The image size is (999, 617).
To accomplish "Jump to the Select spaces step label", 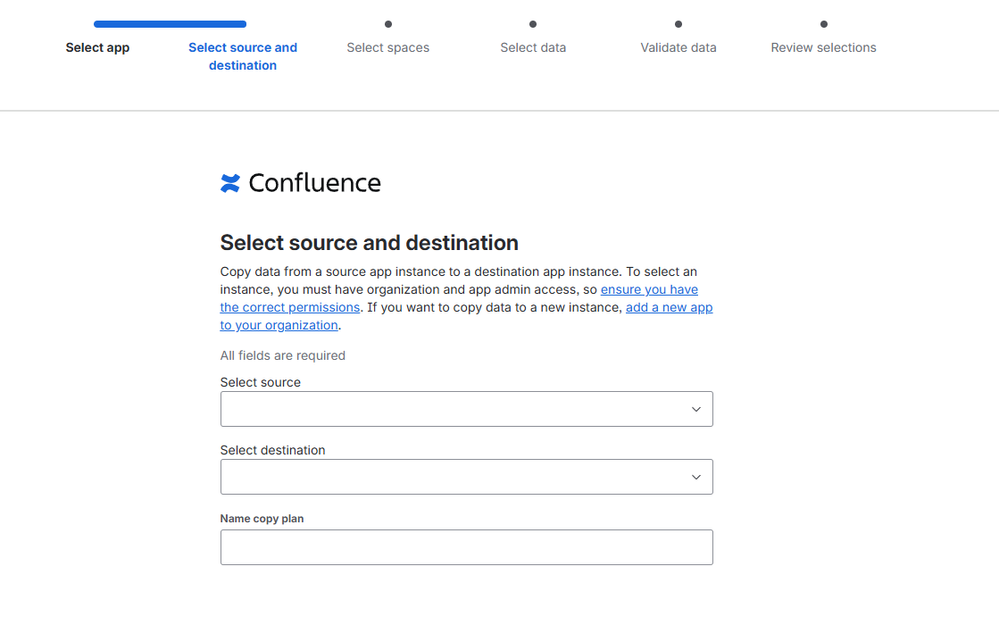I will pyautogui.click(x=388, y=48).
